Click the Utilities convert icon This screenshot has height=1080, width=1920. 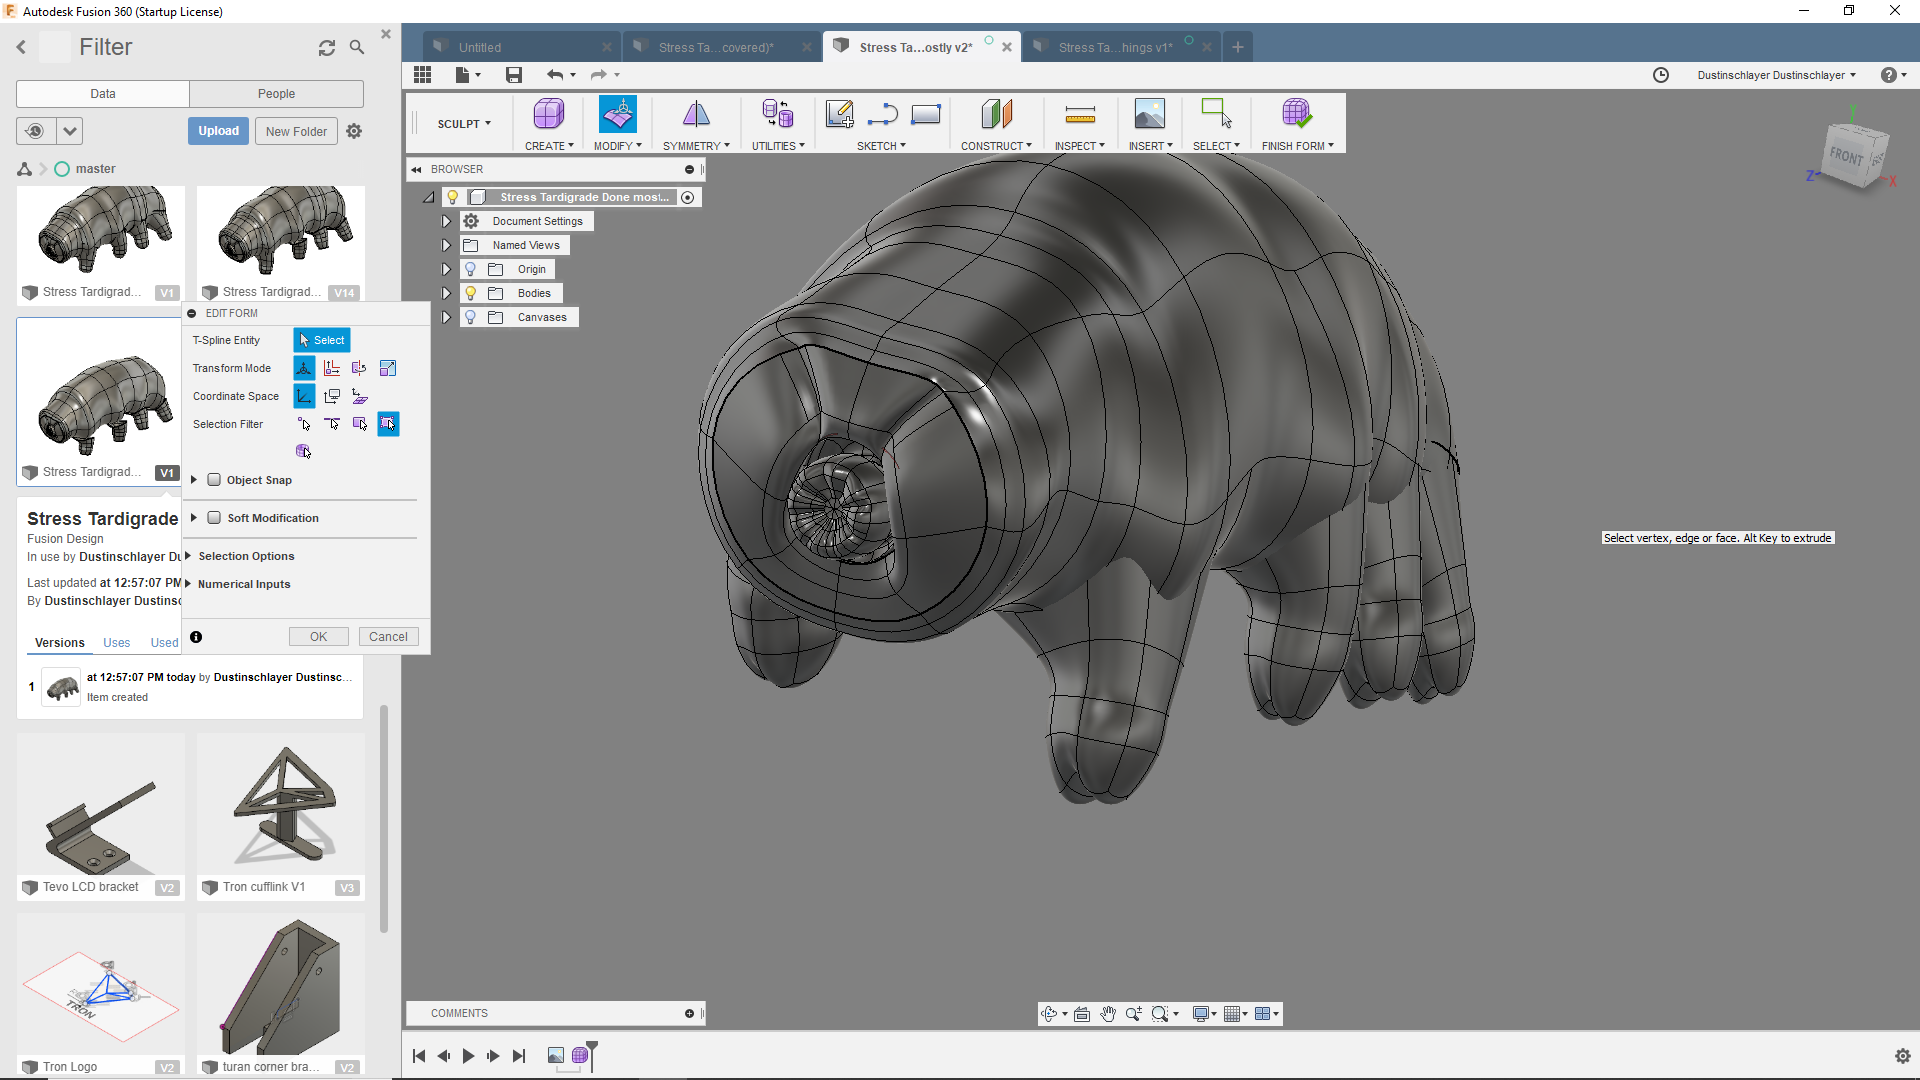coord(777,114)
